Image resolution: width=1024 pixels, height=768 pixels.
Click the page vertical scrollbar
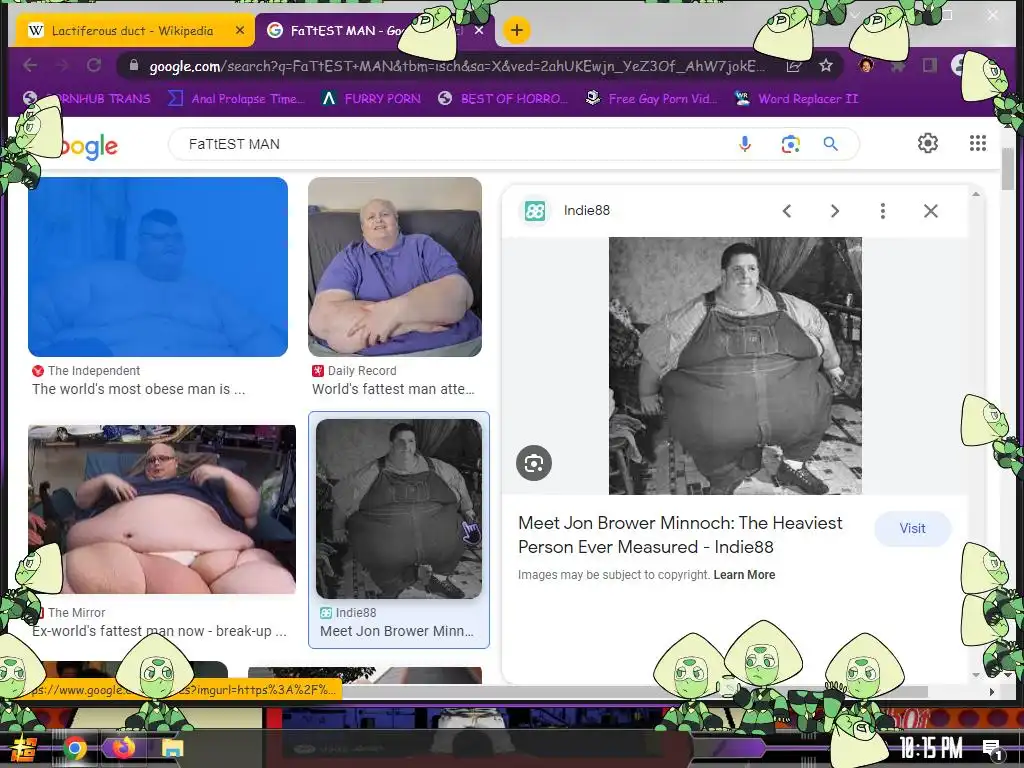tap(1008, 167)
